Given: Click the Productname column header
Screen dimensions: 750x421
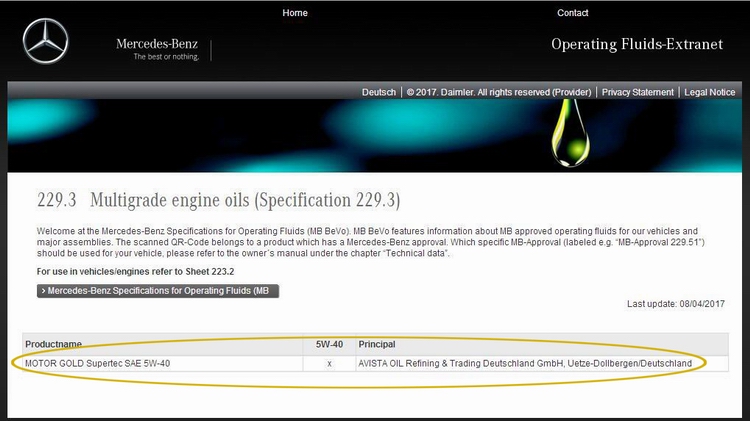Looking at the screenshot, I should (x=163, y=344).
